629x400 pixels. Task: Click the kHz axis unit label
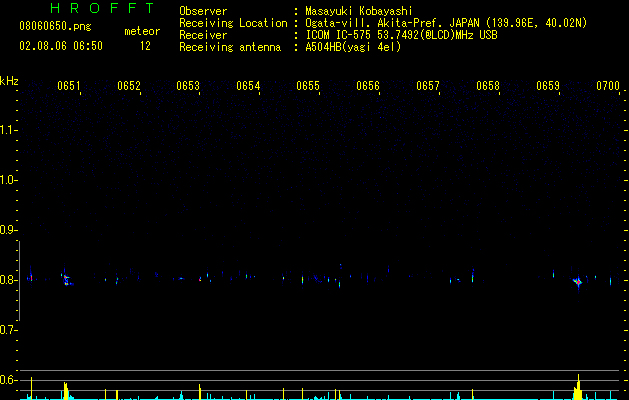click(x=9, y=81)
